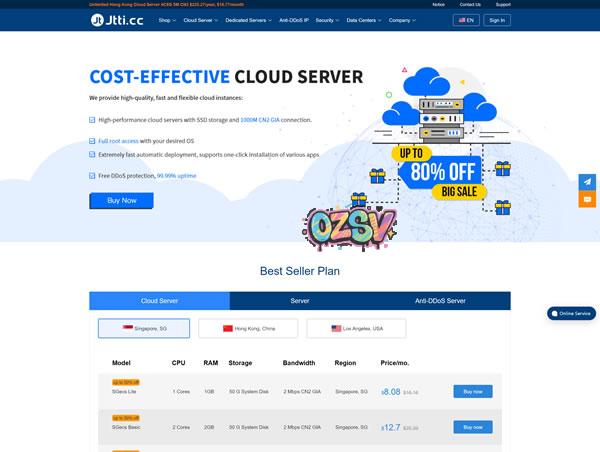Click the Hong Kong flag icon
Viewport: 600px width, 452px height.
228,328
